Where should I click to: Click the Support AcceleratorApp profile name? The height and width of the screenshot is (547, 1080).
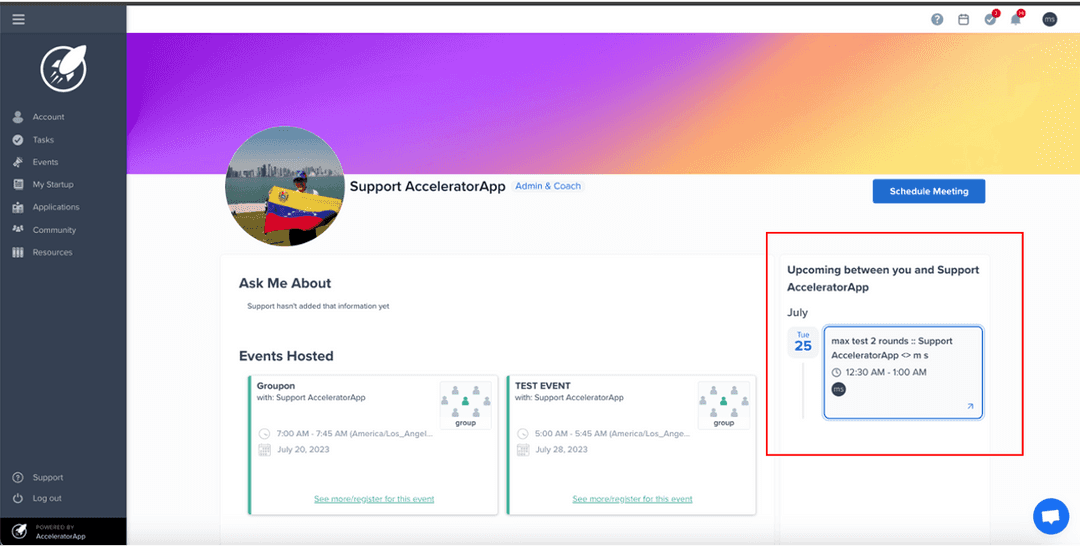click(x=428, y=187)
